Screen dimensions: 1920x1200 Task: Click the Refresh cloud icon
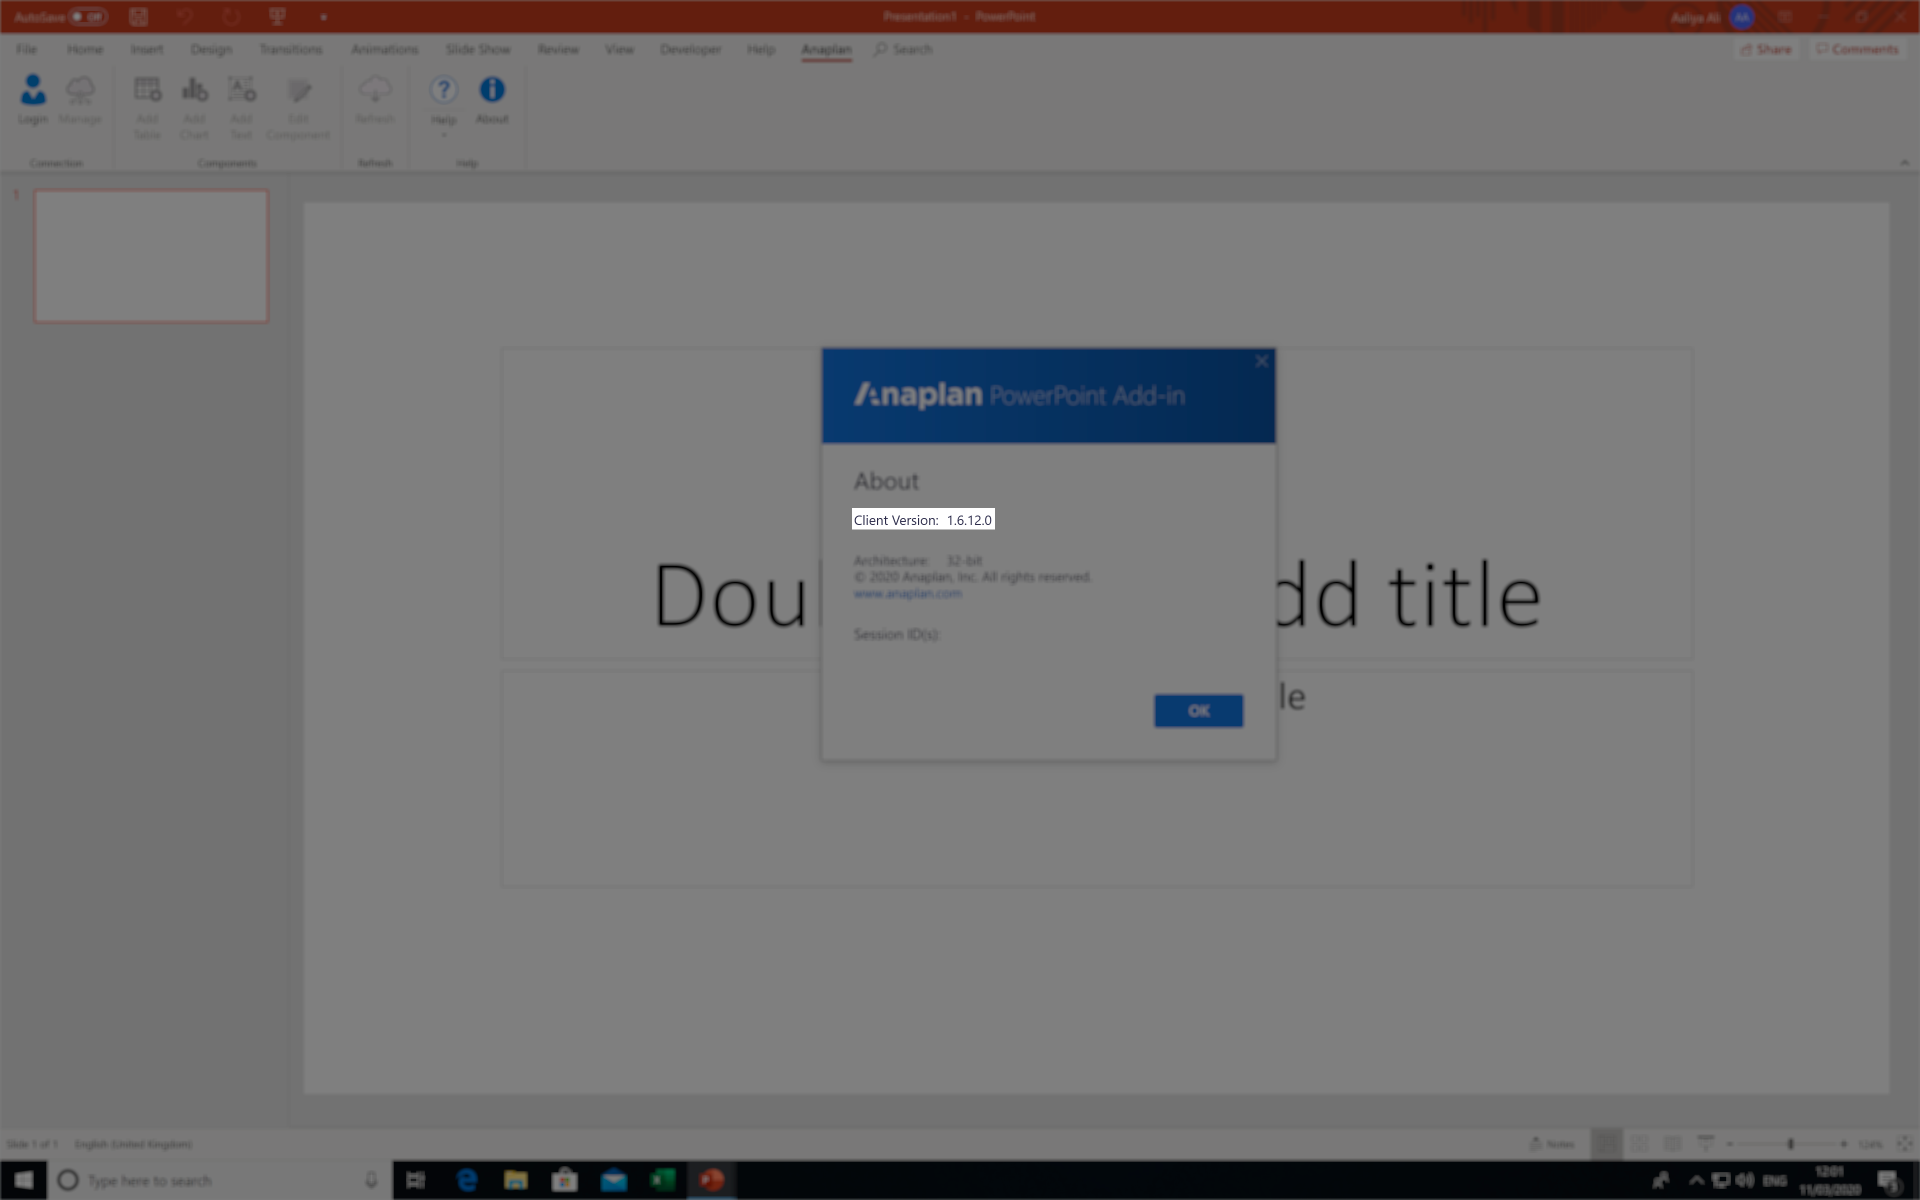(x=375, y=90)
